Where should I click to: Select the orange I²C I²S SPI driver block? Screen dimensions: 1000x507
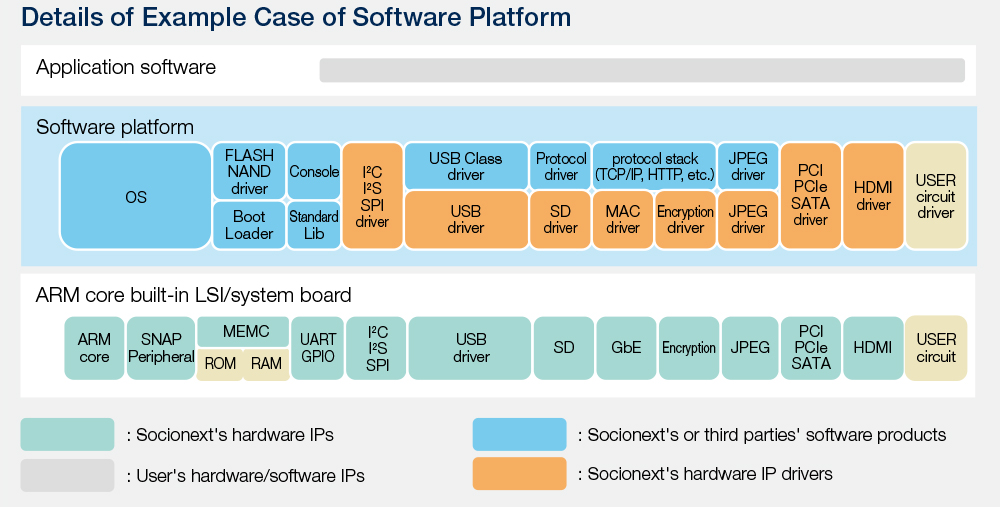[372, 196]
